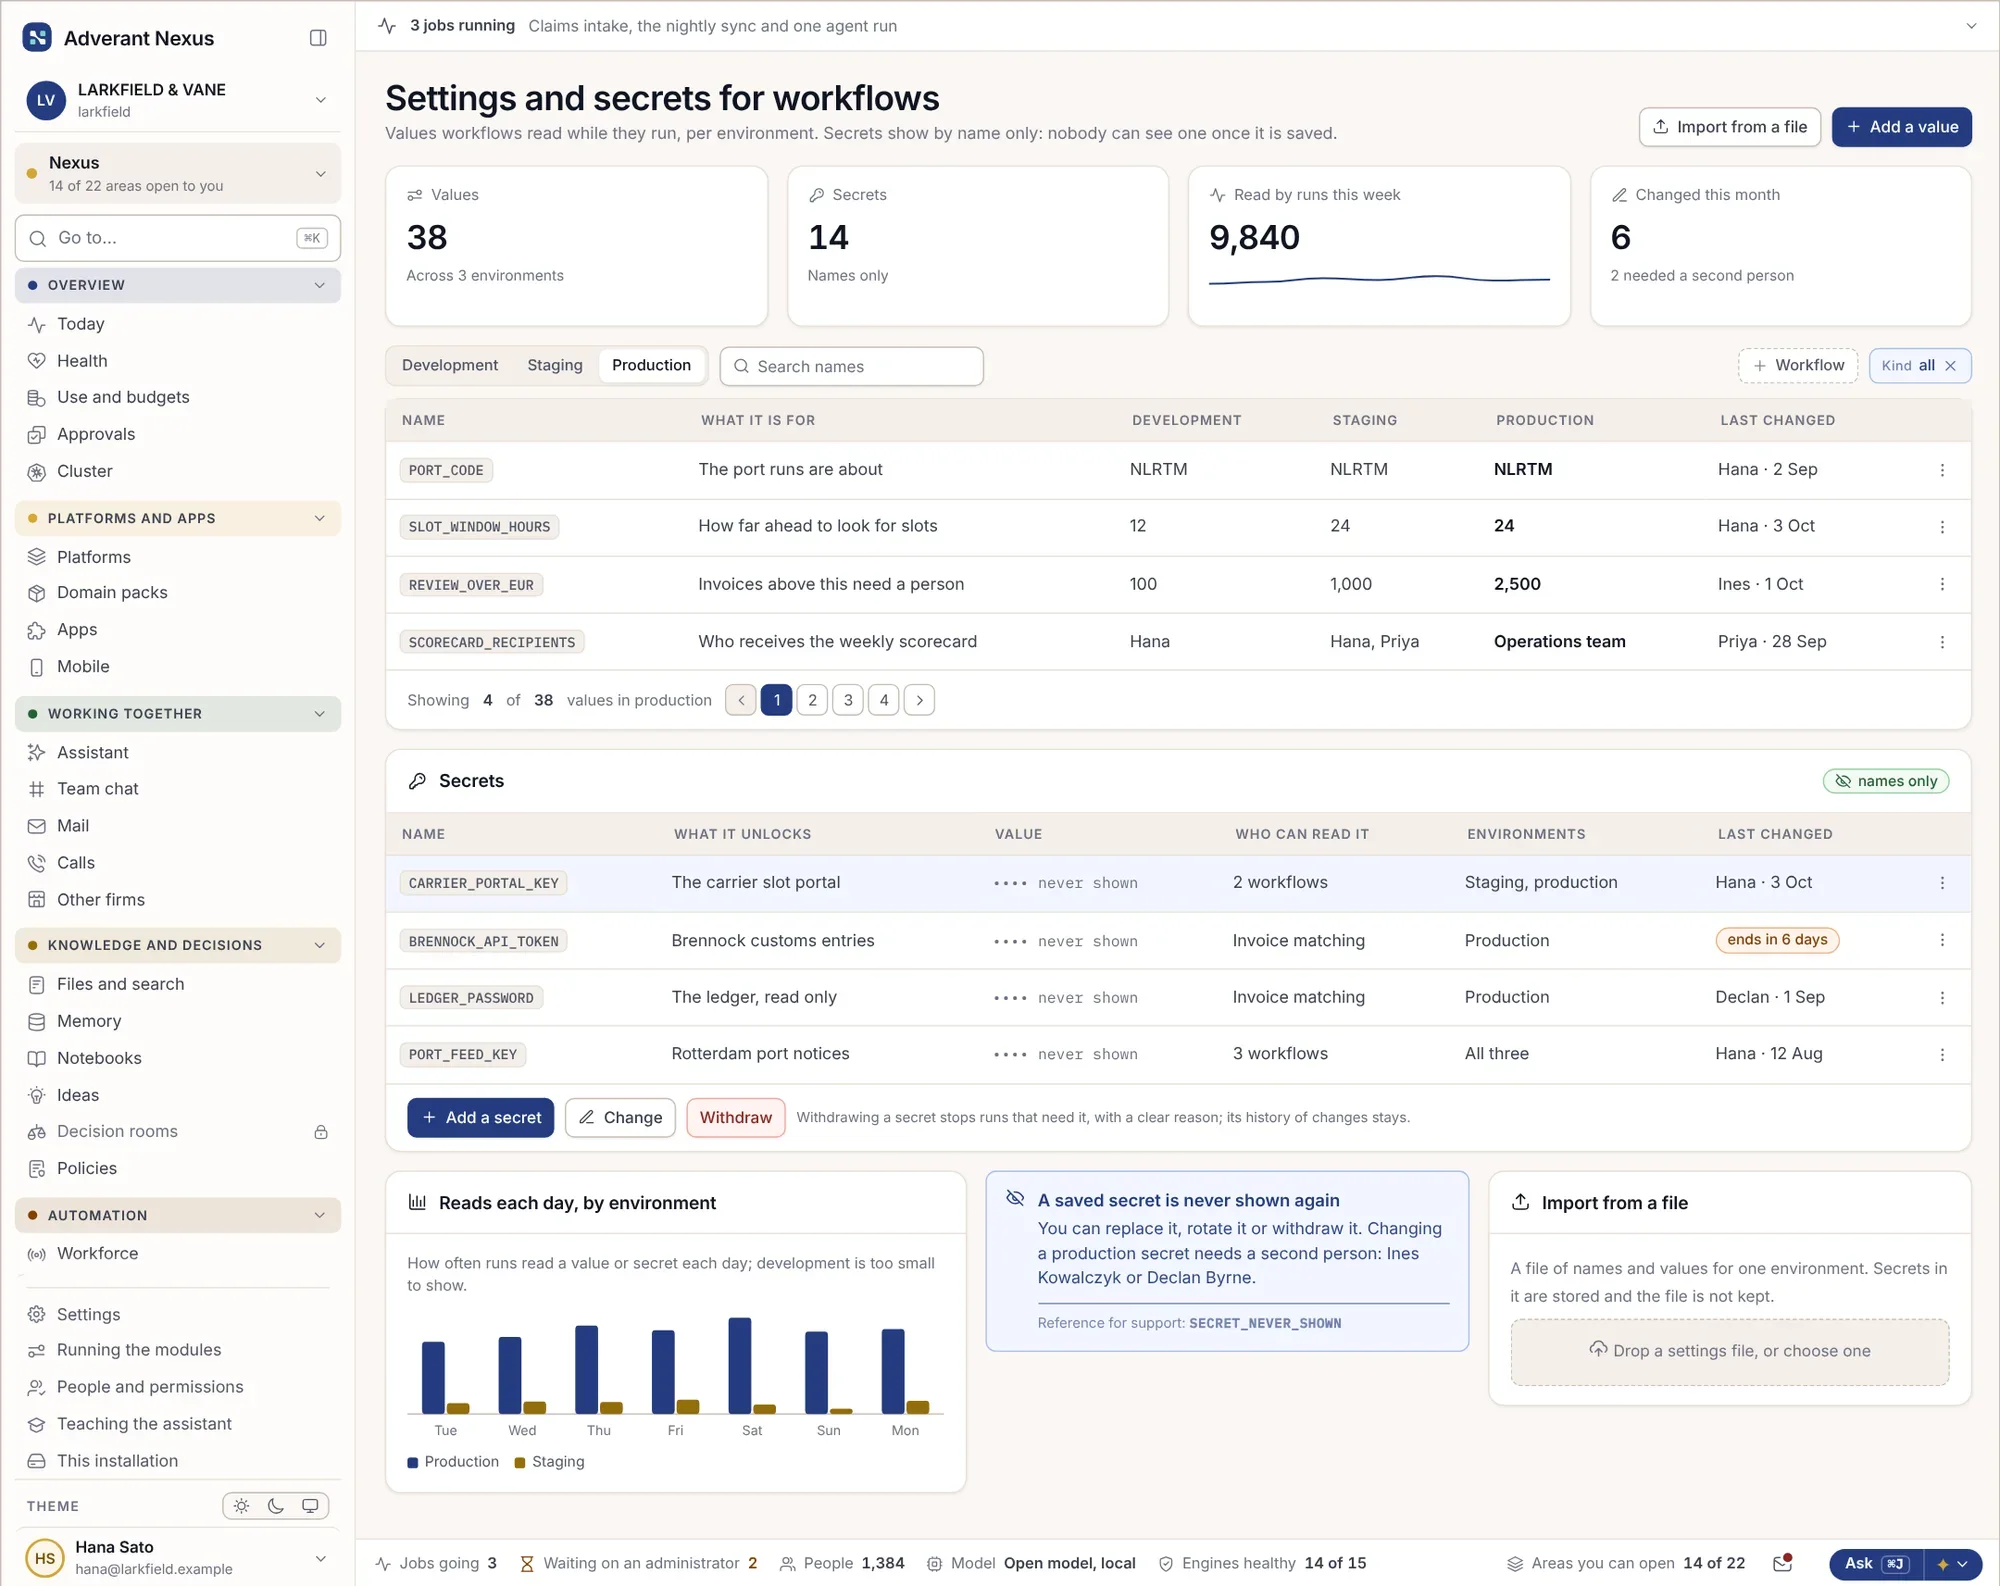Go to page 3 of values
Screen dimensions: 2000x1586
tap(848, 700)
